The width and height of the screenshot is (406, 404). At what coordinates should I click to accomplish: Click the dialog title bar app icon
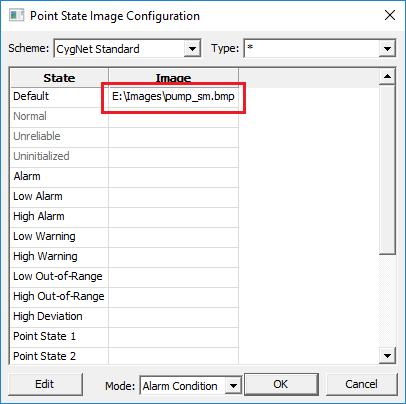click(16, 16)
